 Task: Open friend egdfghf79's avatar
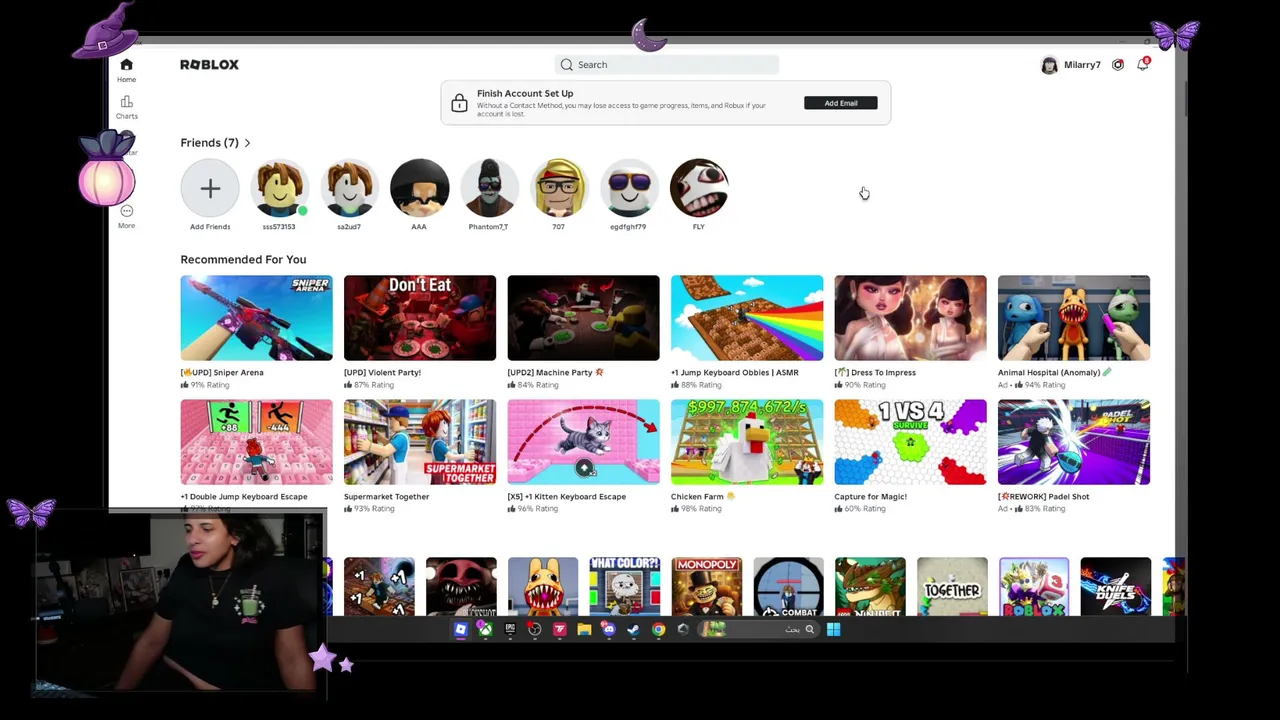coord(629,188)
